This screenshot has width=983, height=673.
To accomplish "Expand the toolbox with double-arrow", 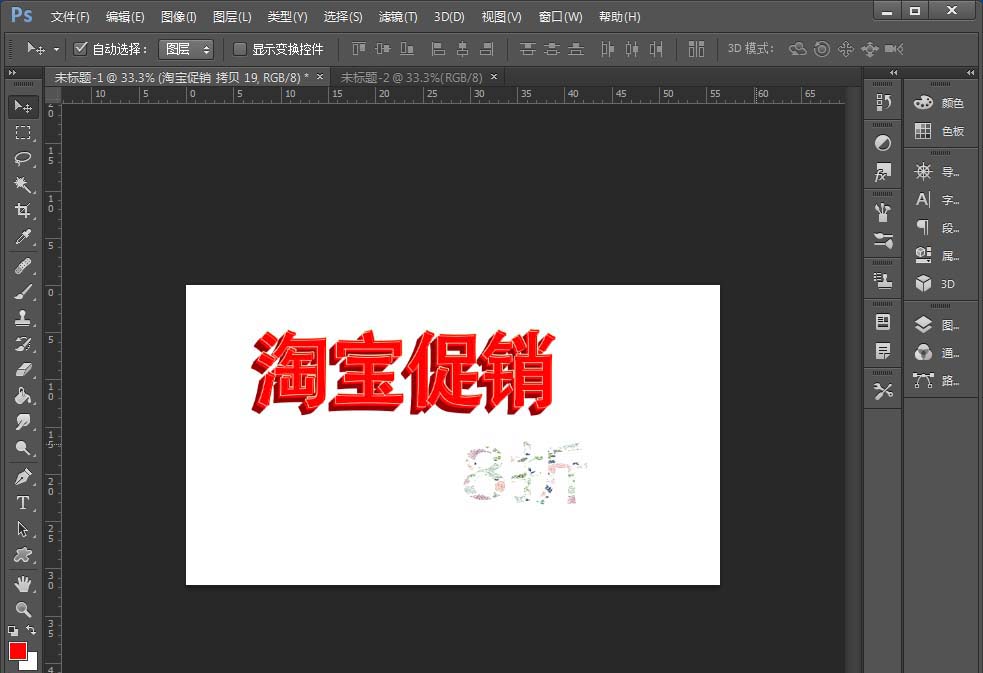I will [x=12, y=73].
